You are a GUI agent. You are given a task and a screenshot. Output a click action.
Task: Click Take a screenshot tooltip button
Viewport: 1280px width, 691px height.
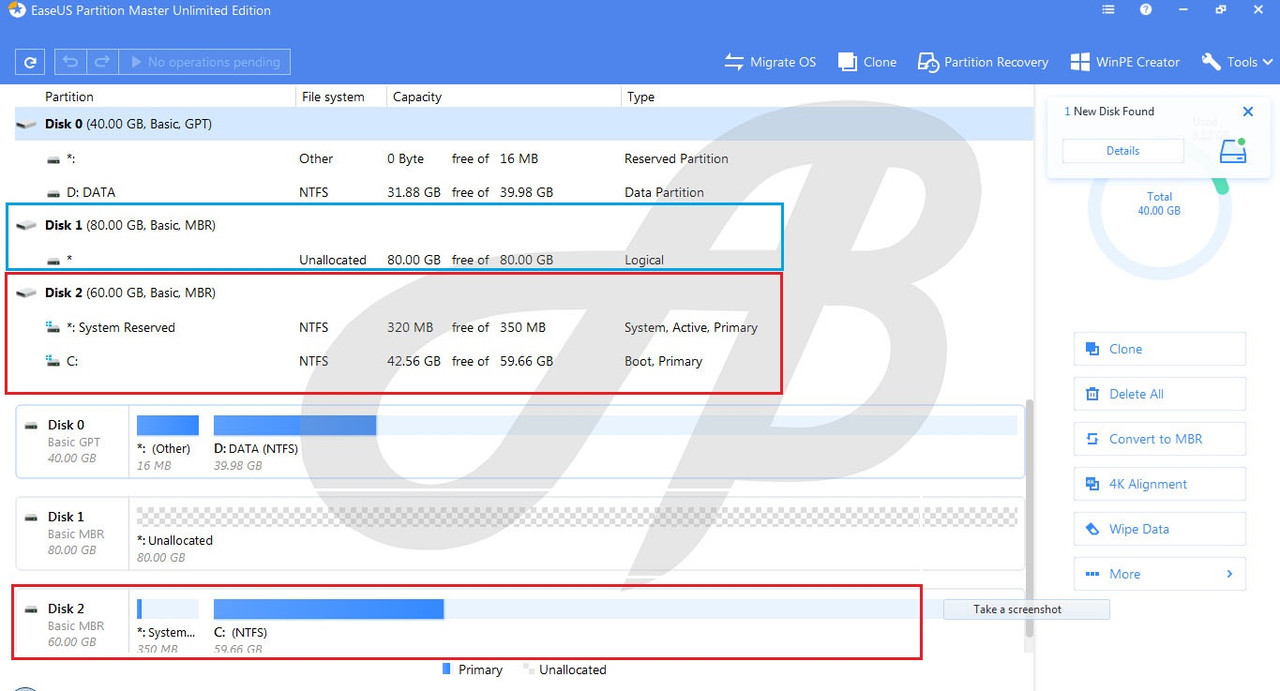point(1026,609)
